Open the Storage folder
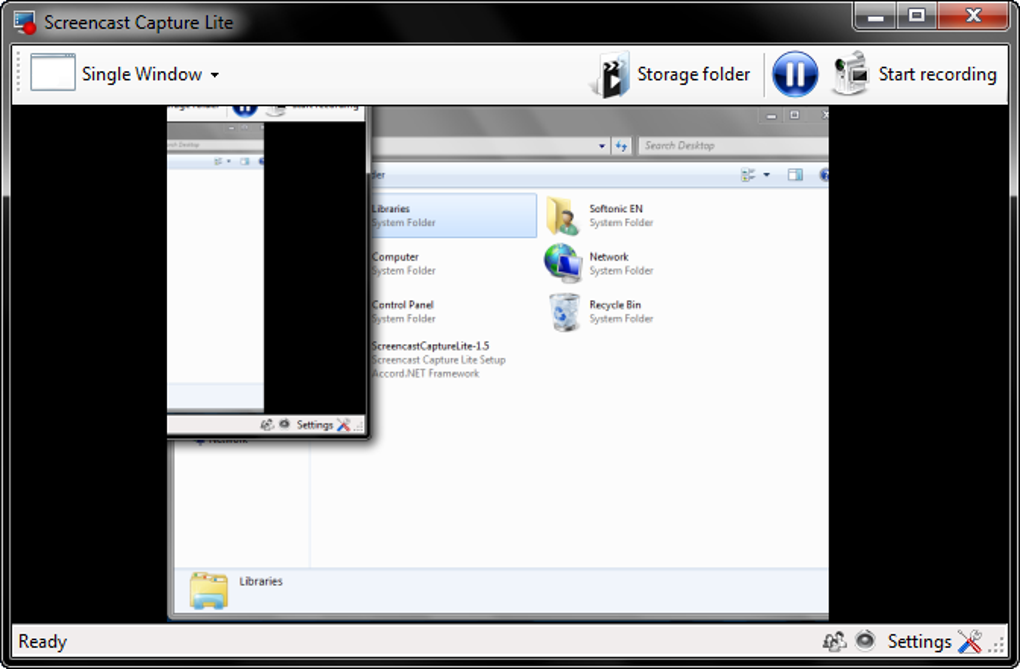This screenshot has height=669, width=1020. click(672, 73)
